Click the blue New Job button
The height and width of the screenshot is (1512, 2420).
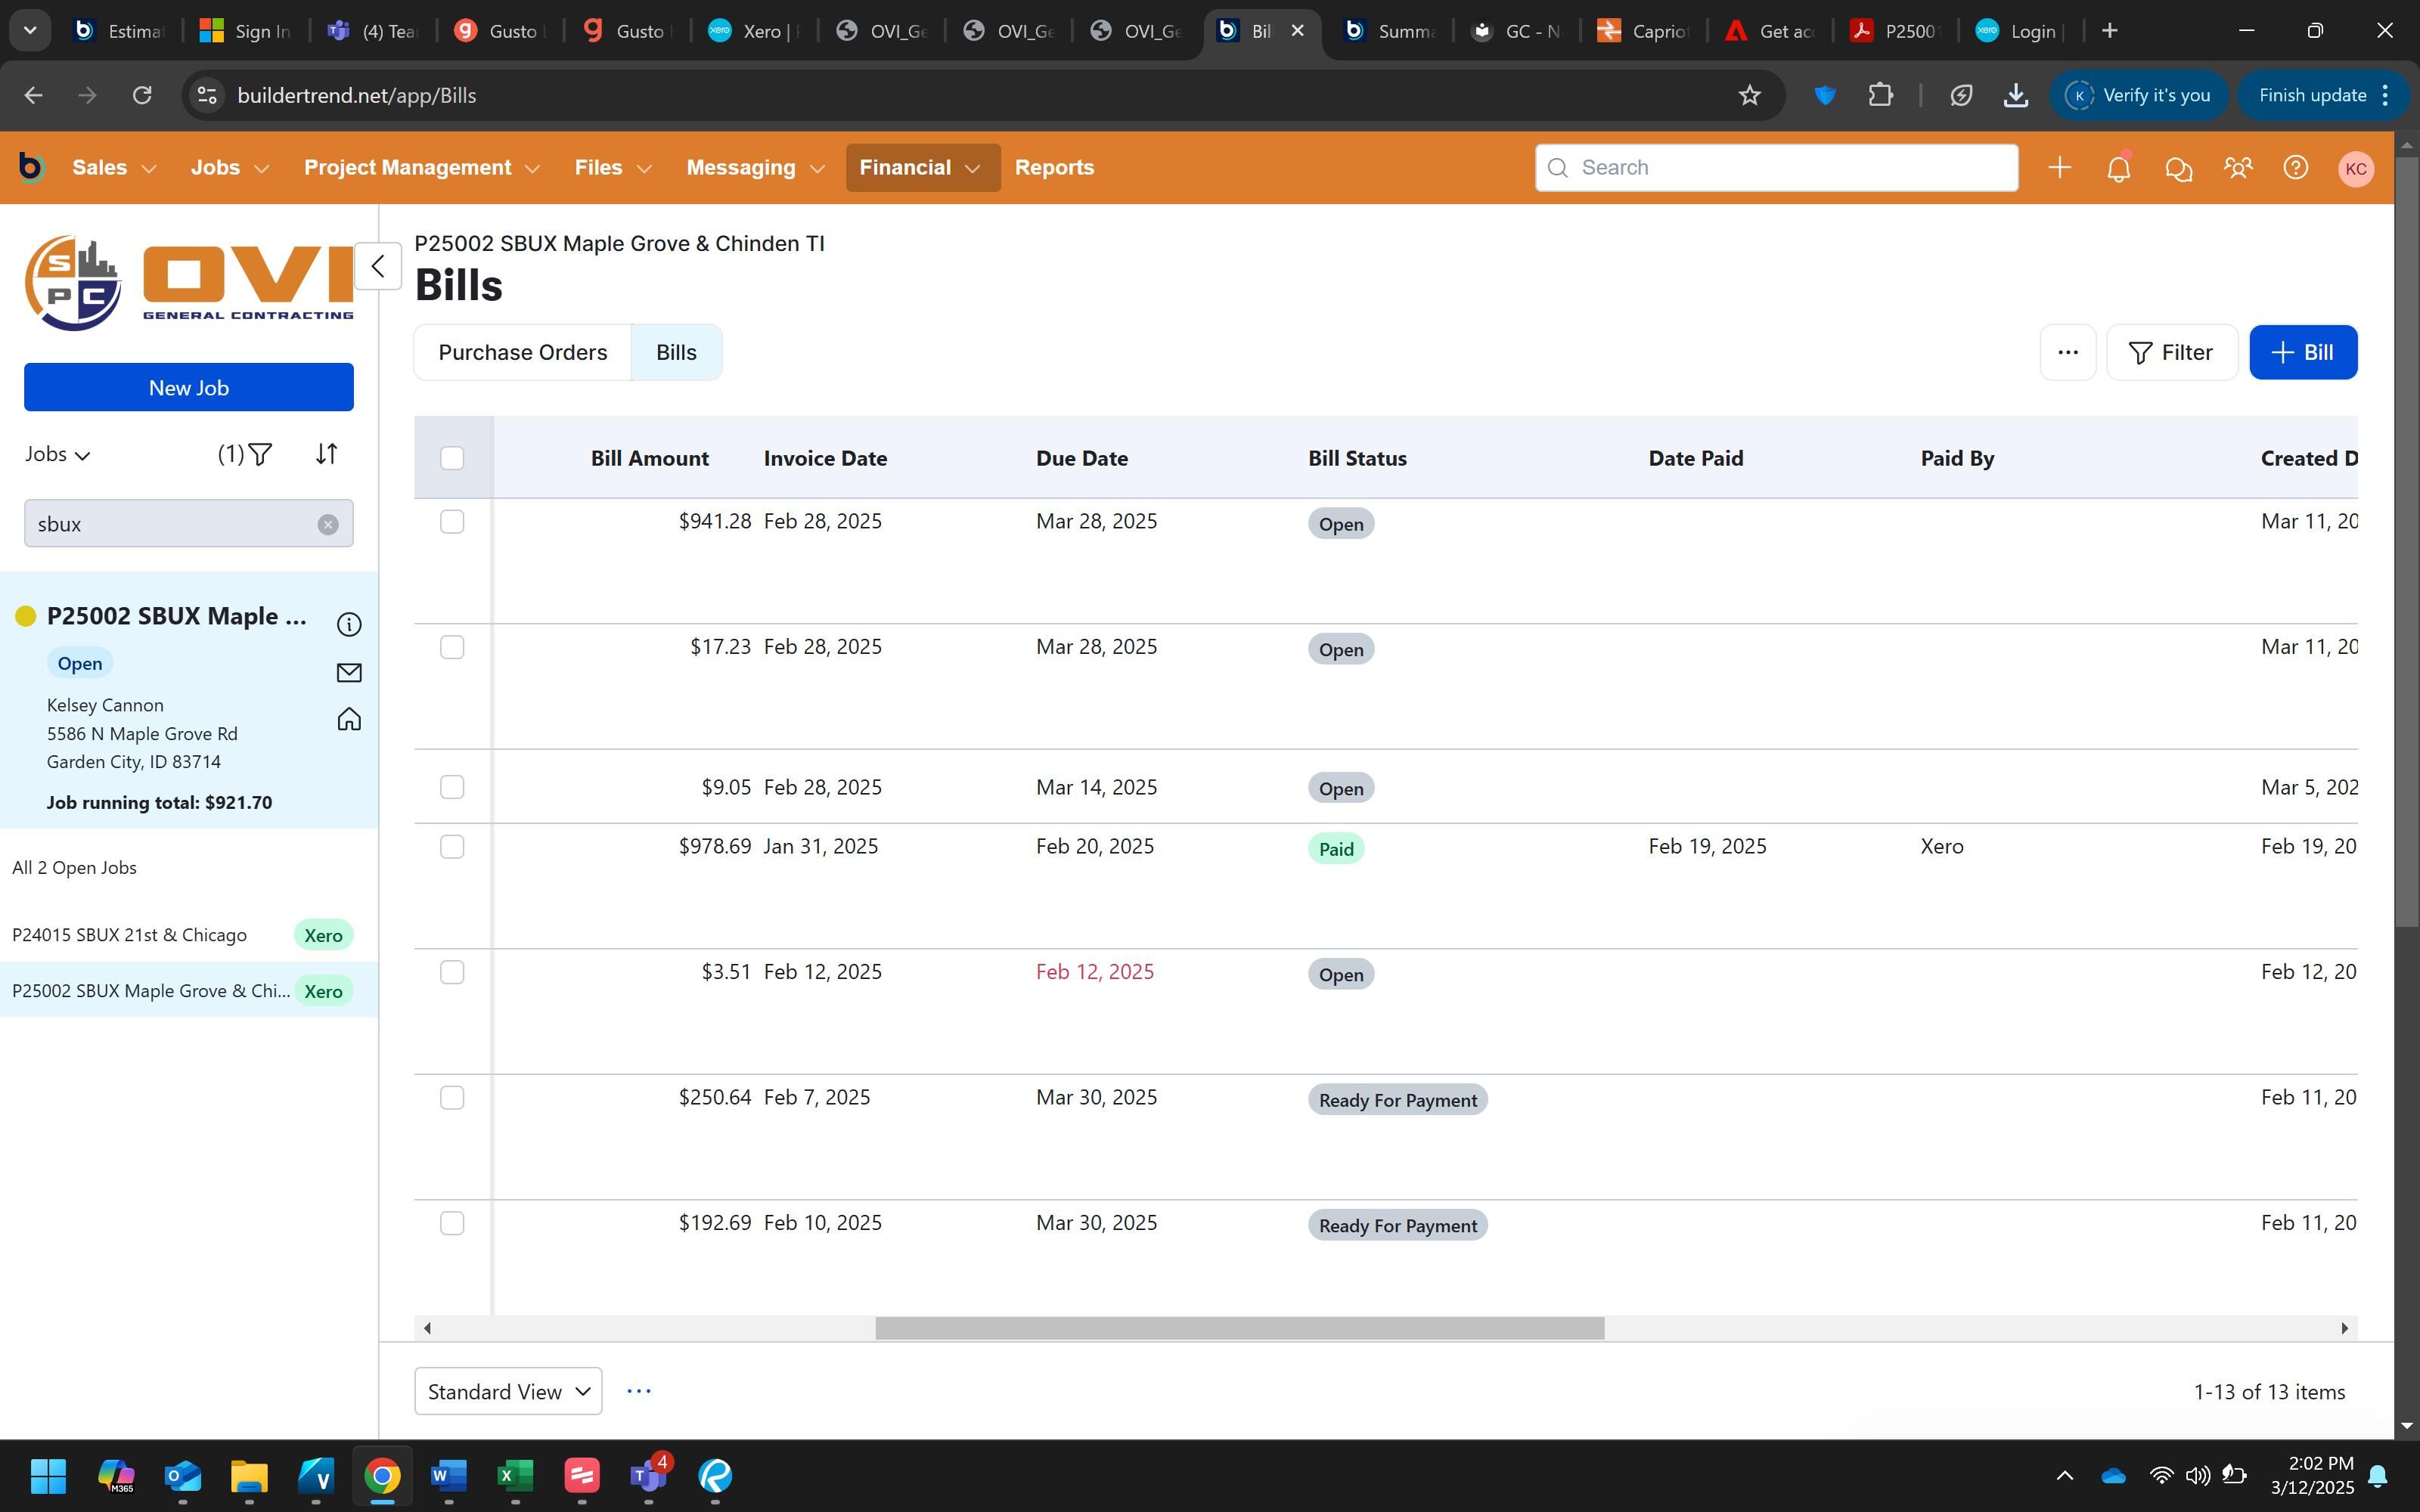pos(189,388)
